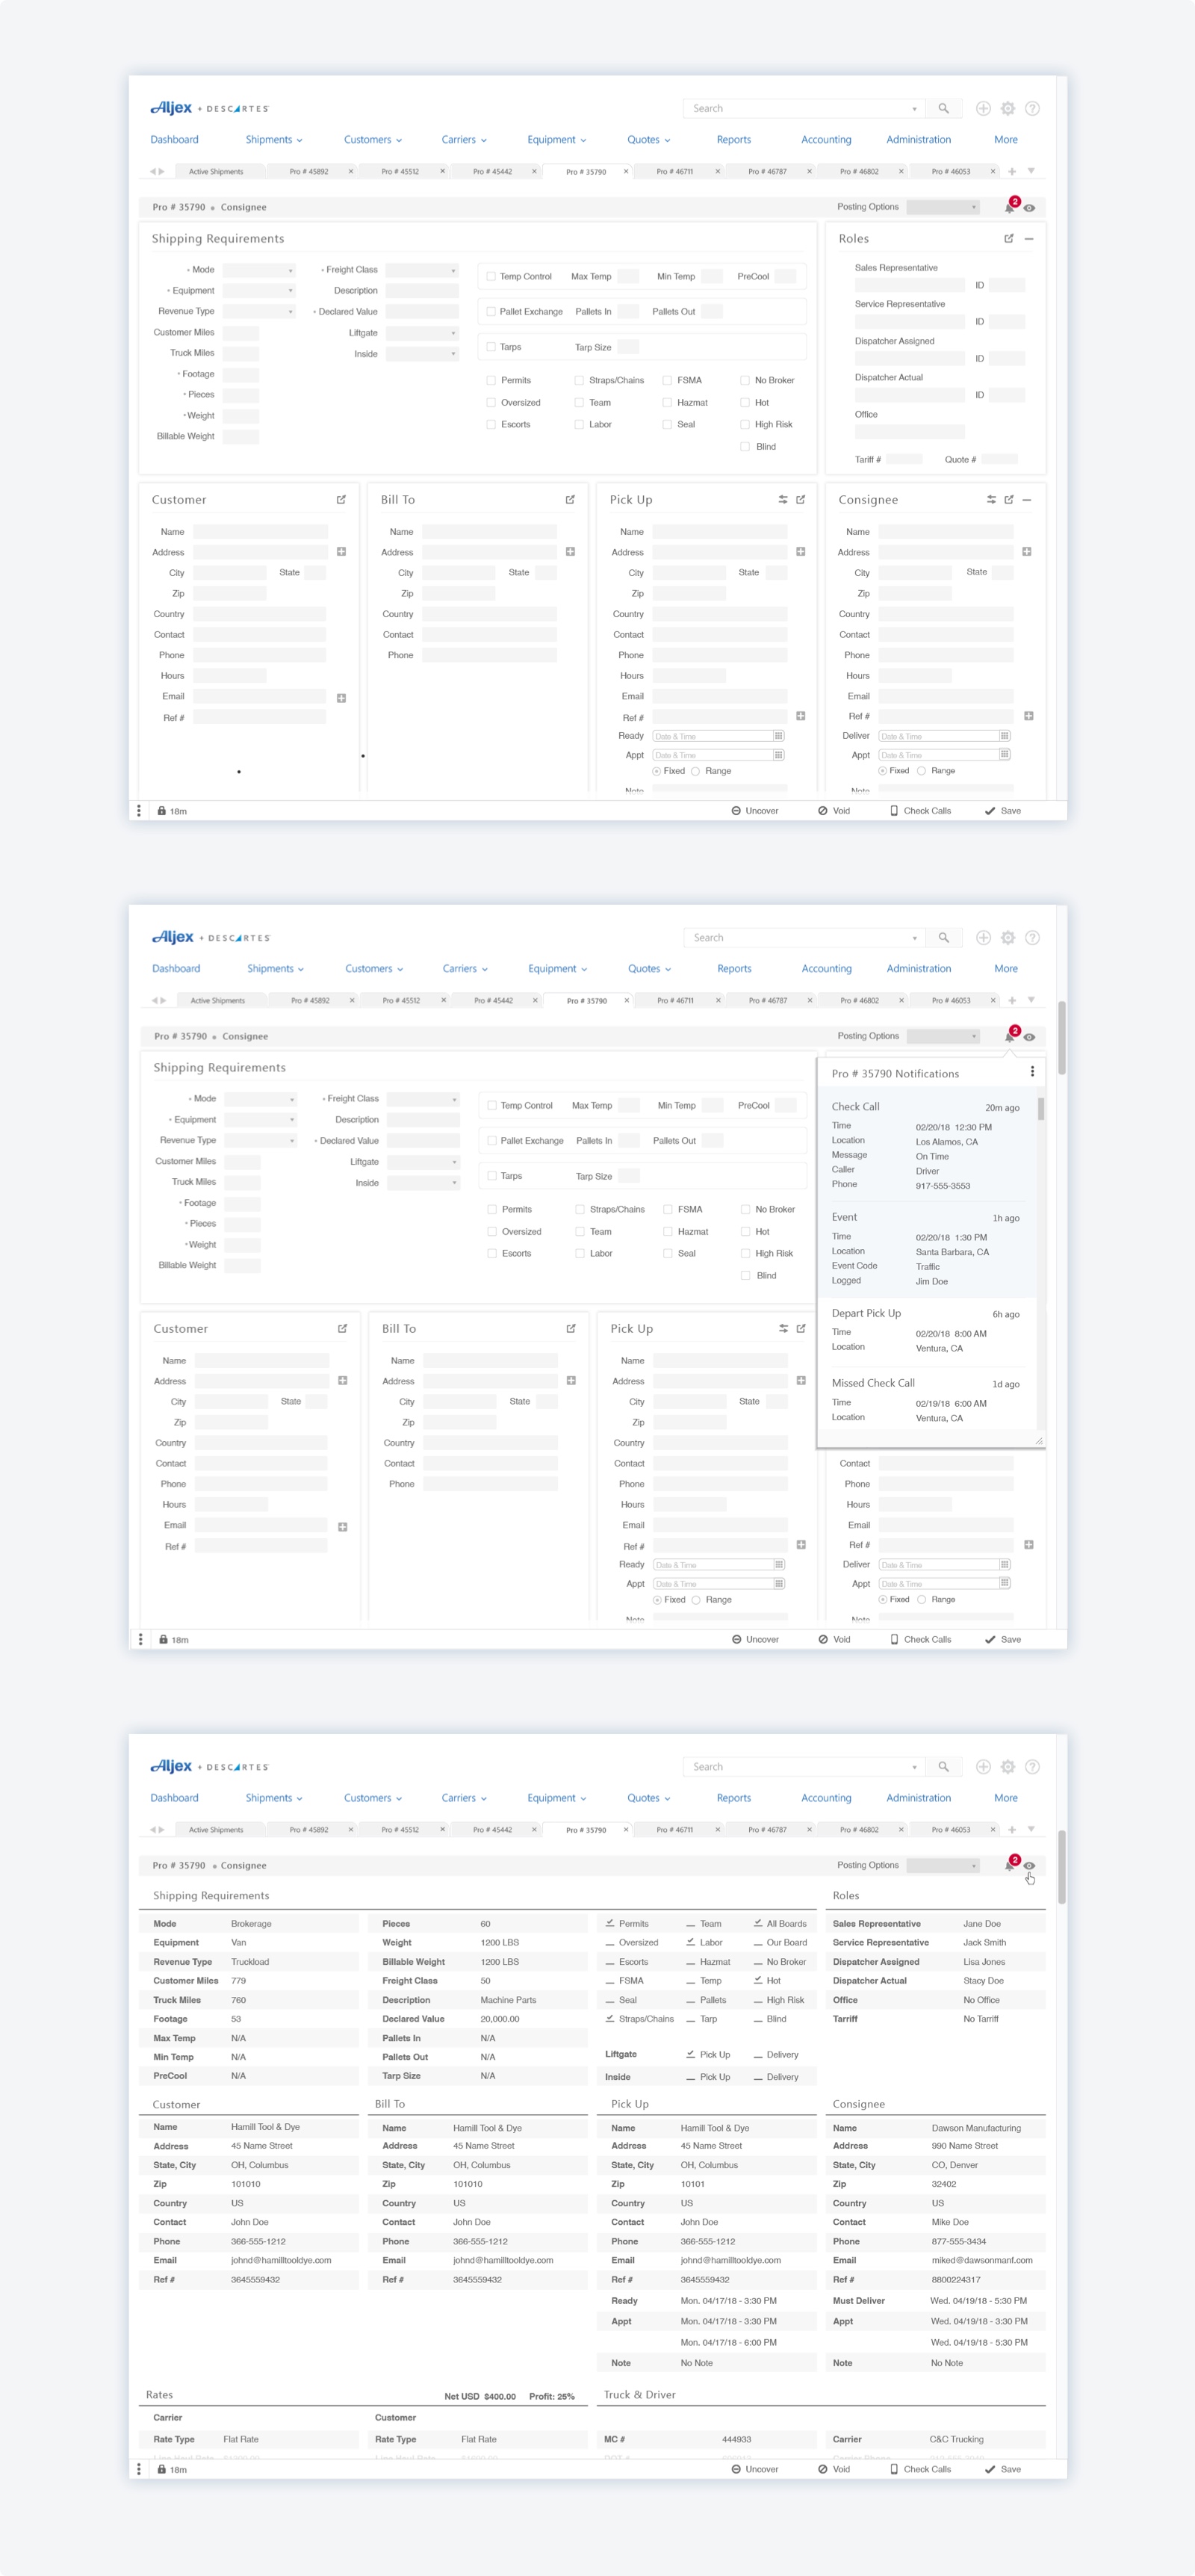Click the notification bell in the middle screen
Image resolution: width=1195 pixels, height=2576 pixels.
(1009, 1037)
